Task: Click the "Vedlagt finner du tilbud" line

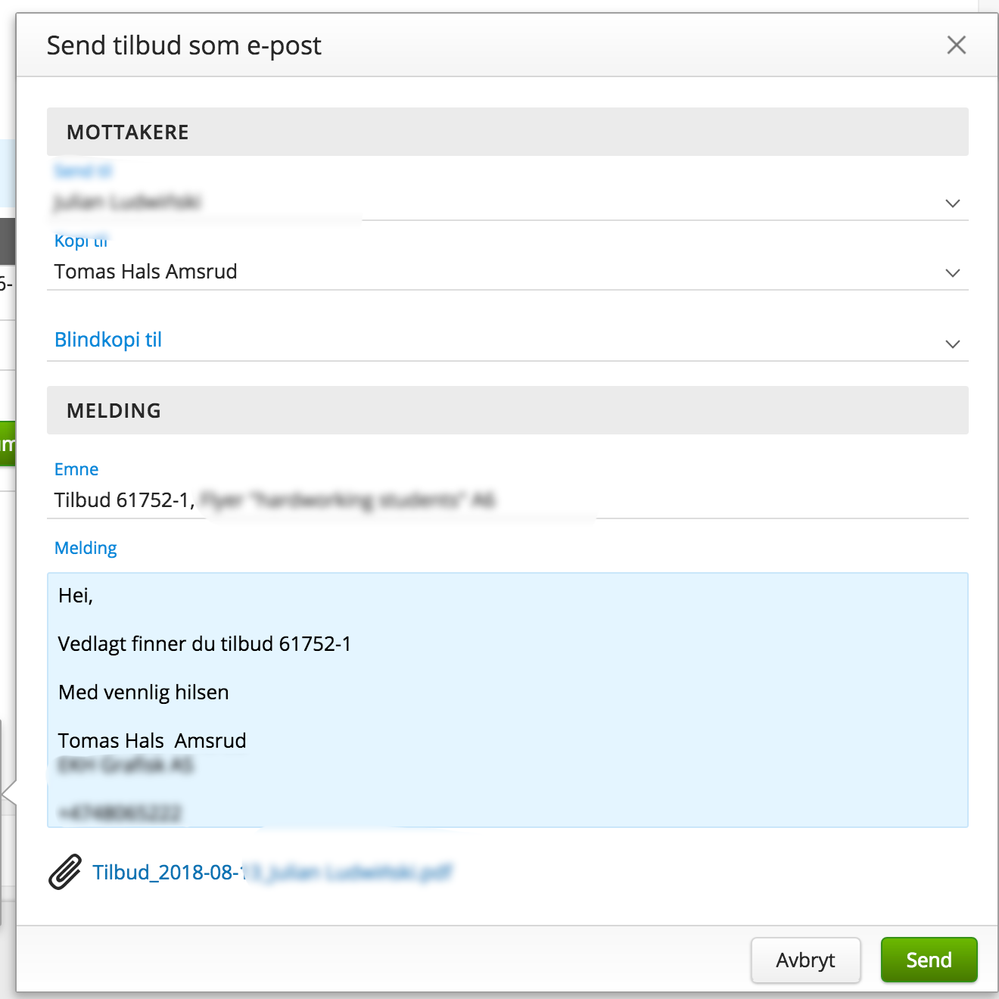Action: tap(204, 643)
